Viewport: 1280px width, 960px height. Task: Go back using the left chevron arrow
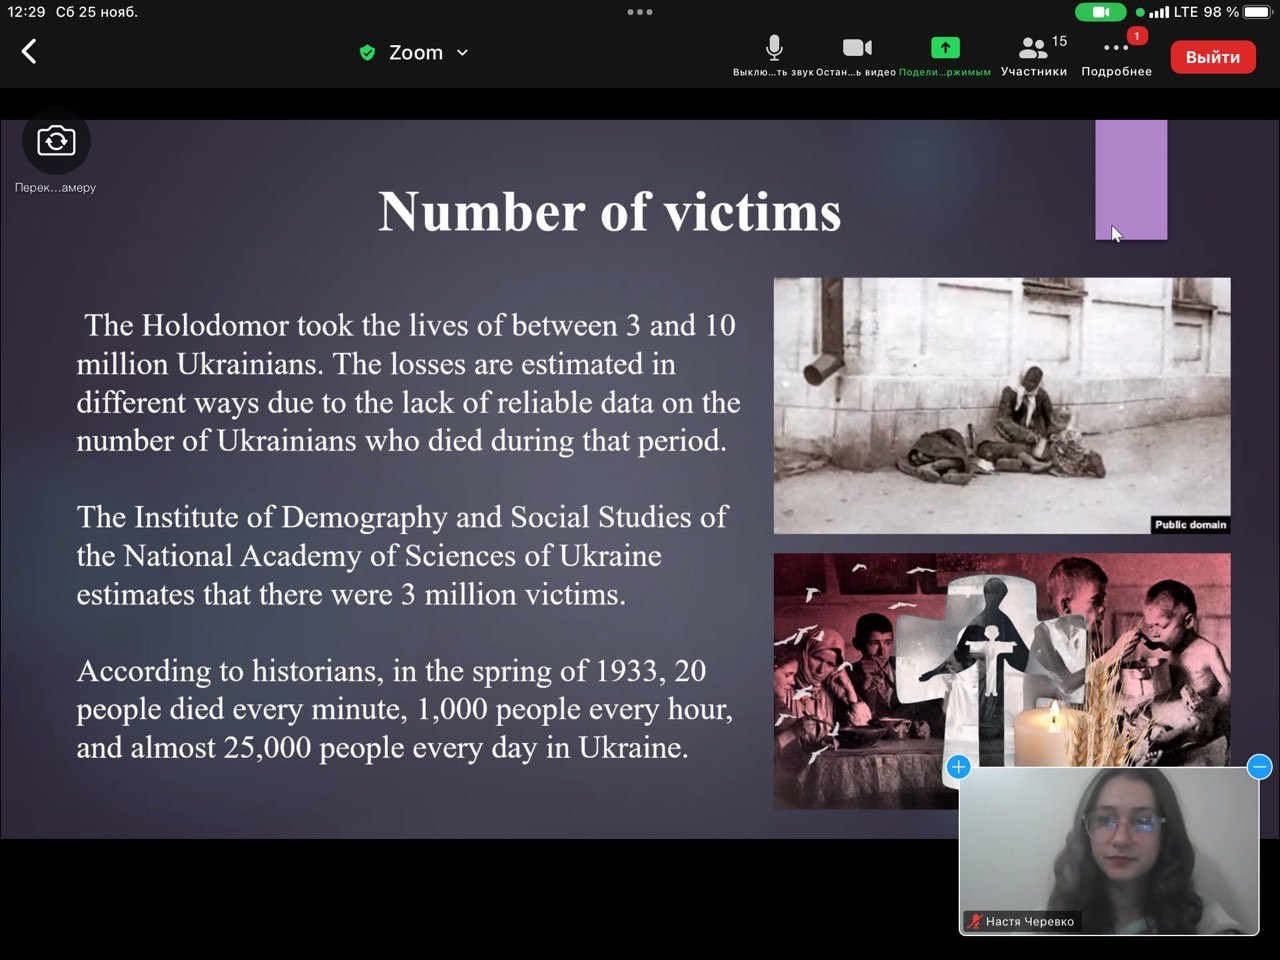coord(29,52)
